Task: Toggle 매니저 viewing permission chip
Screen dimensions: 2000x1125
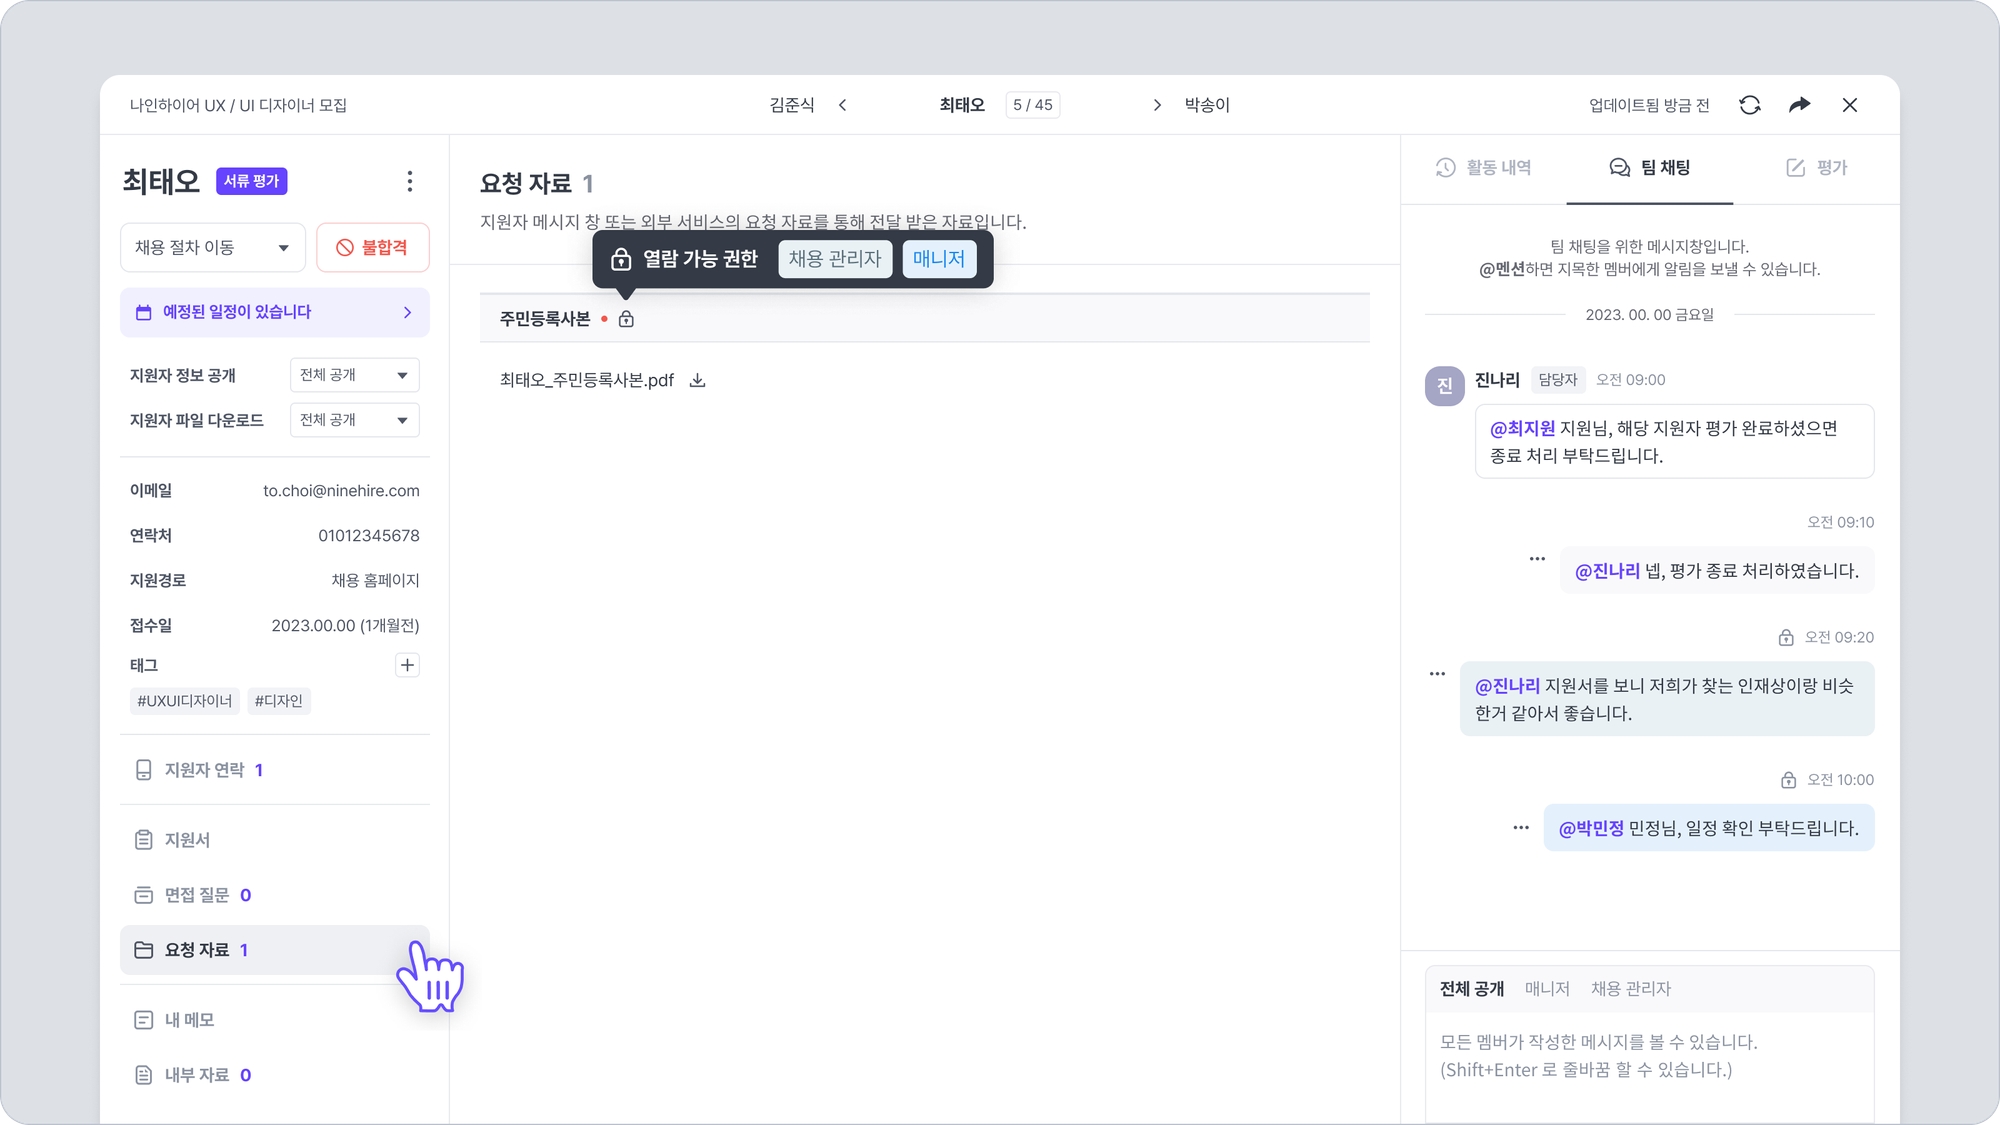Action: [x=938, y=259]
